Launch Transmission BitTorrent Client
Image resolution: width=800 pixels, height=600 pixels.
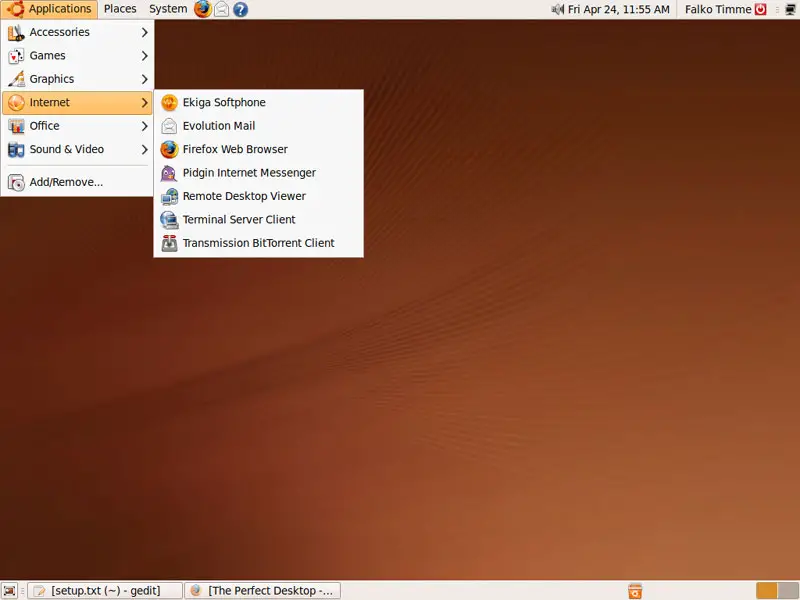[x=259, y=243]
